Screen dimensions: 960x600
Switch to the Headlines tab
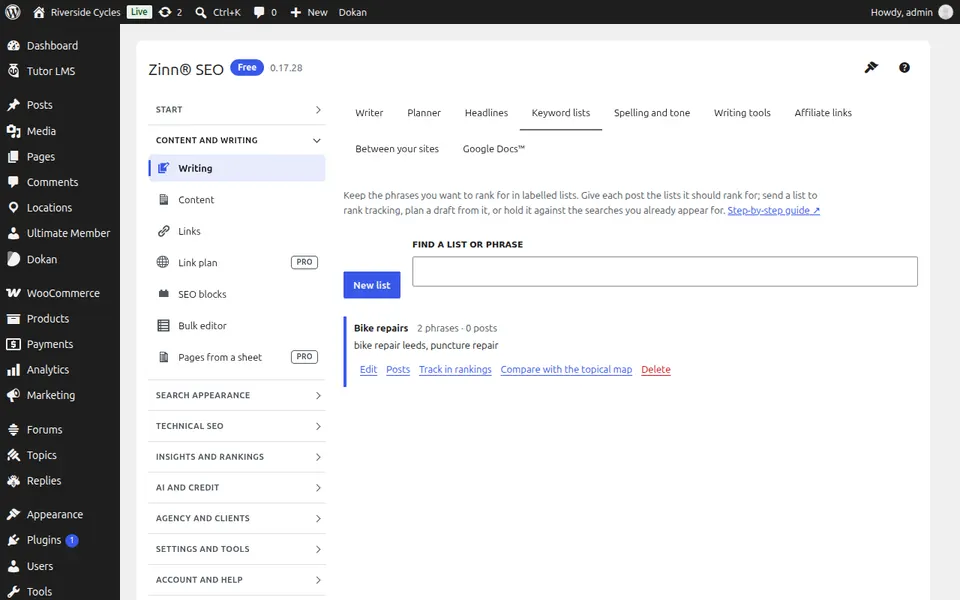486,113
